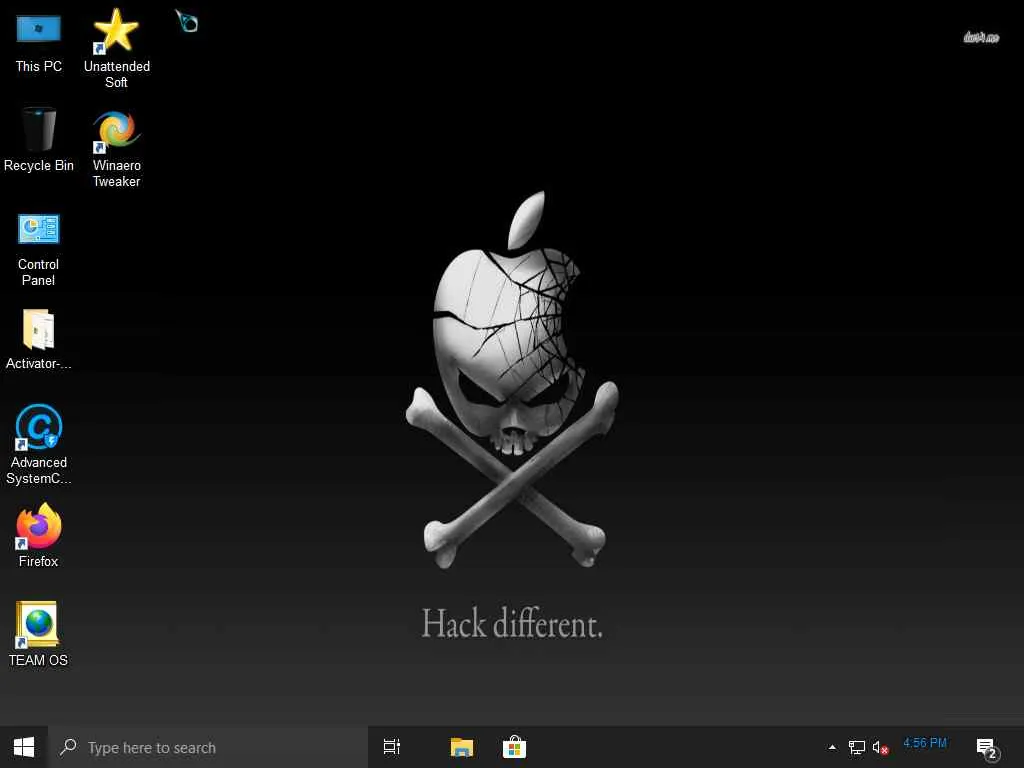The width and height of the screenshot is (1024, 768).
Task: Open Task View on the taskbar
Action: pos(392,747)
